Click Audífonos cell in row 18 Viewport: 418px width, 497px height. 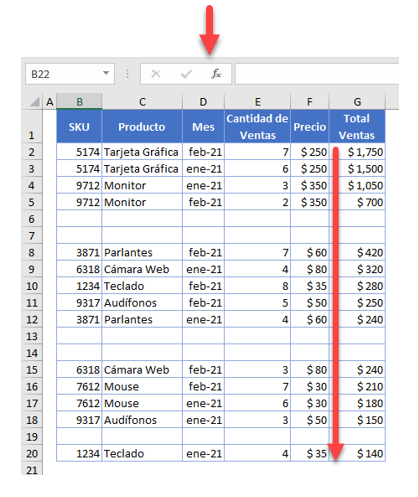point(142,420)
